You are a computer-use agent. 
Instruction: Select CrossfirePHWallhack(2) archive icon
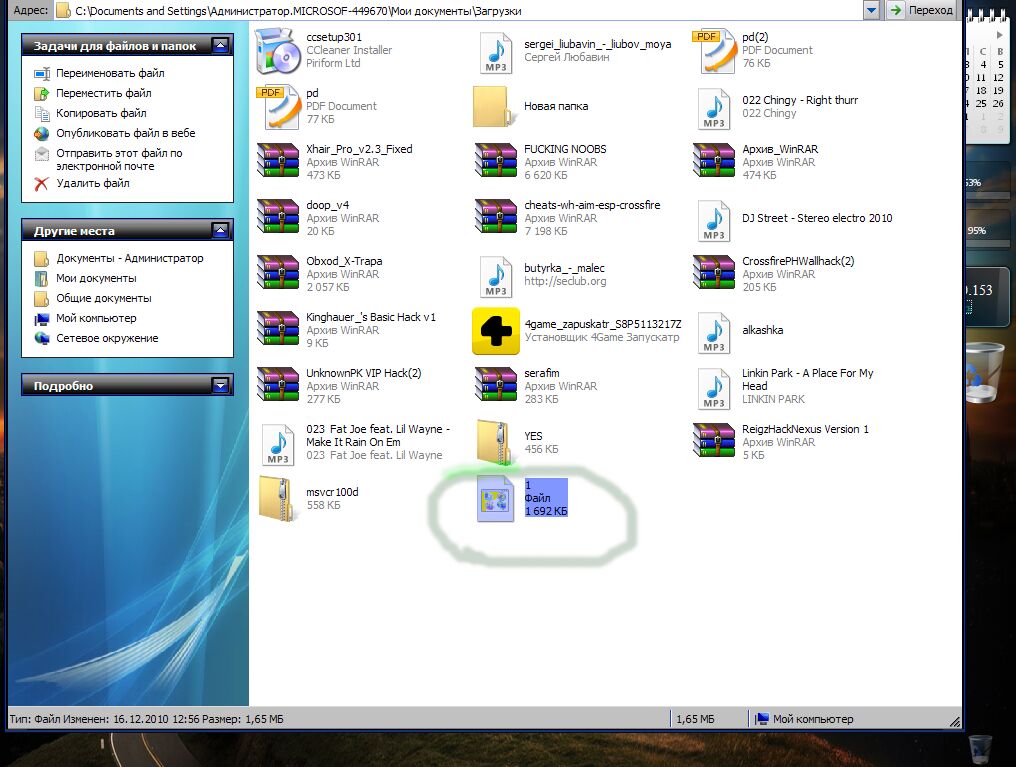714,272
